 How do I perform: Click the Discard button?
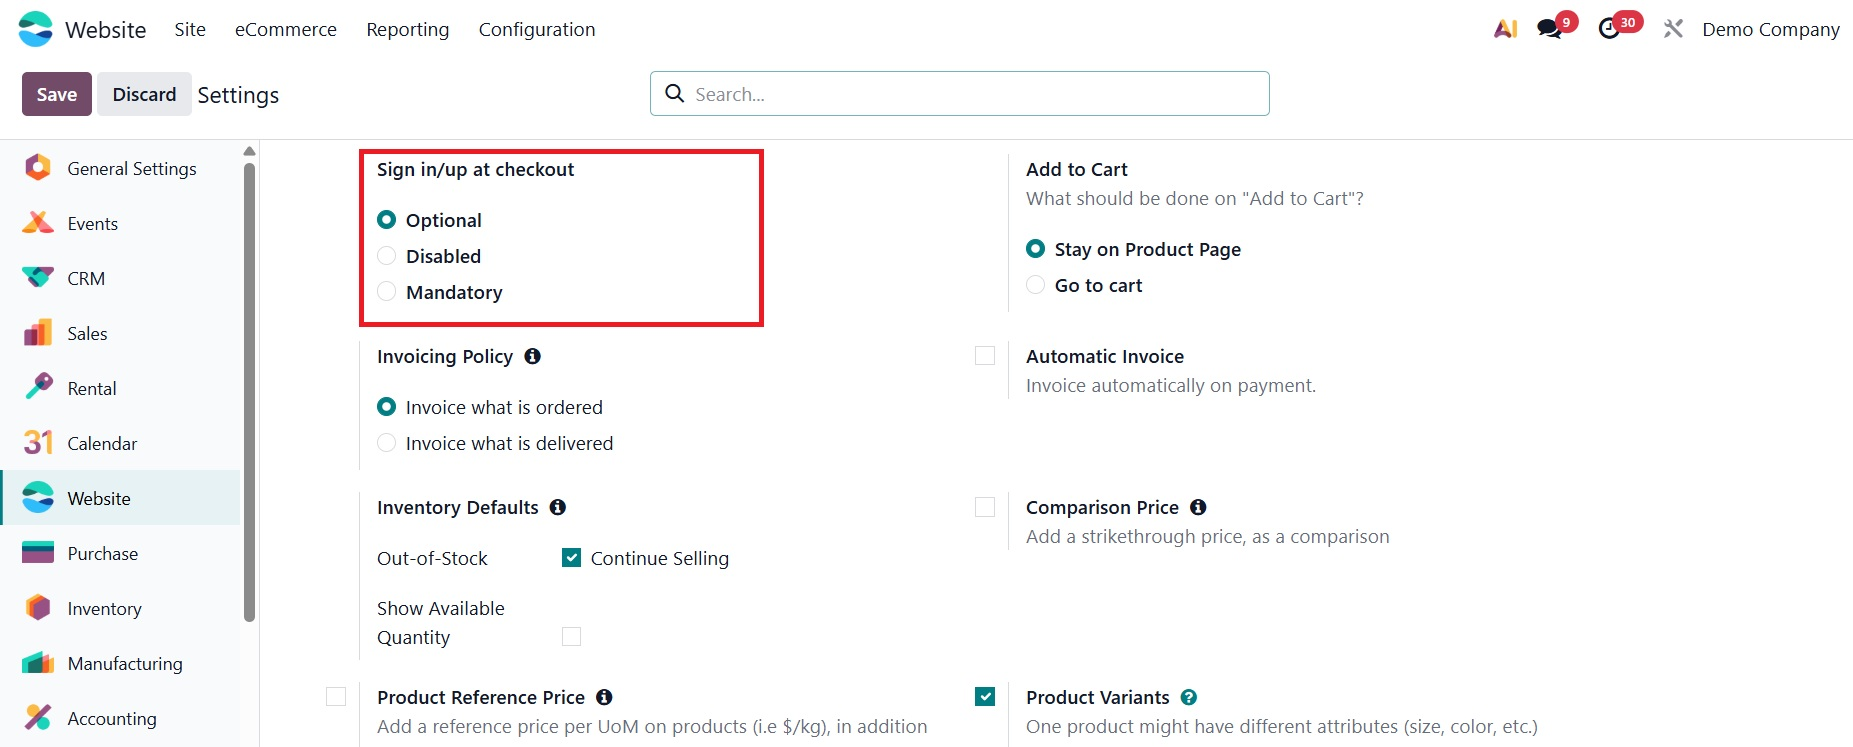(144, 94)
